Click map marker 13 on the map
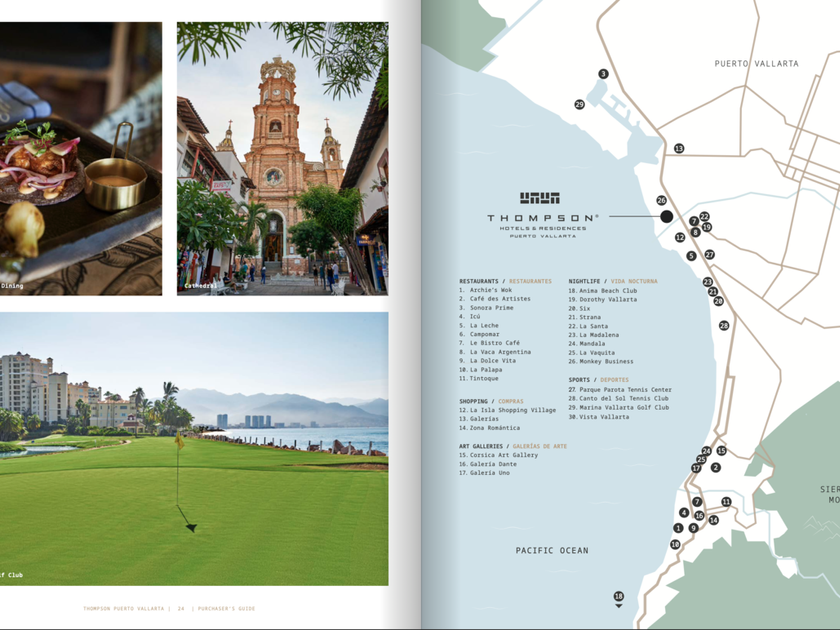 [x=679, y=148]
